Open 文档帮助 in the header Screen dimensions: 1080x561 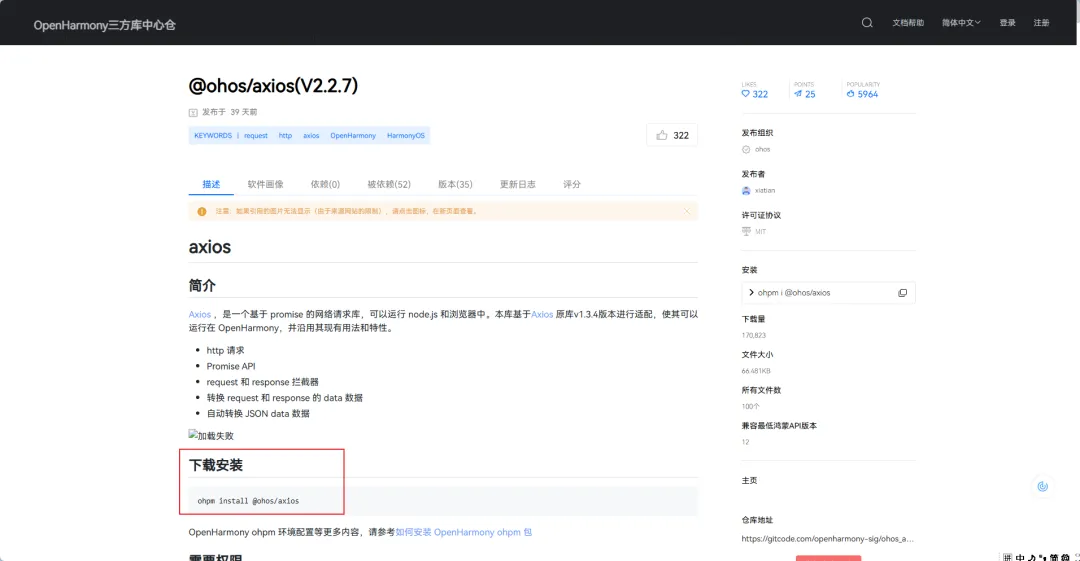point(908,23)
